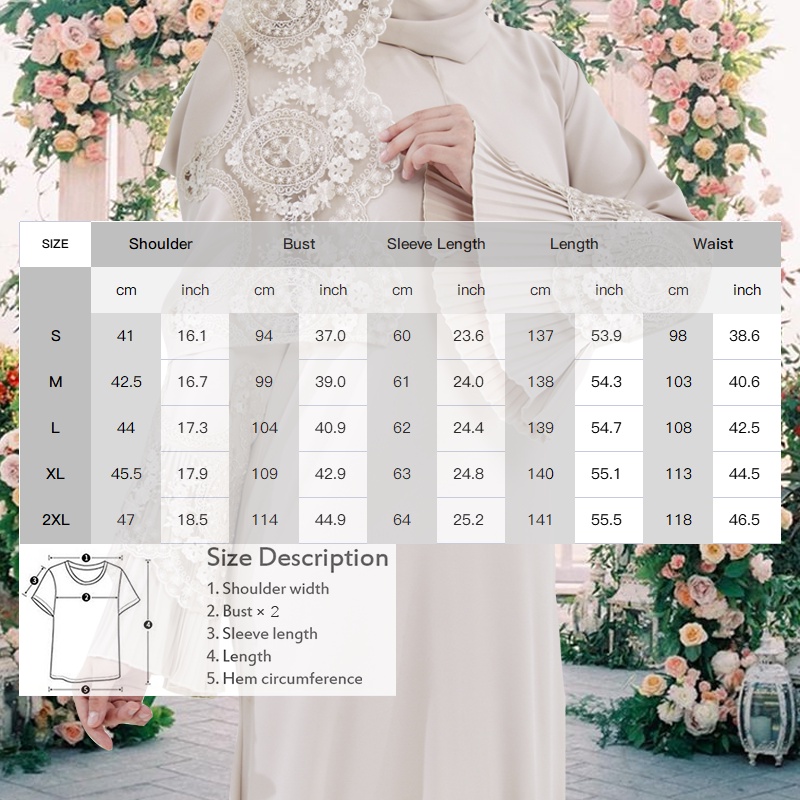This screenshot has width=800, height=800.
Task: Click length value 140 cm
Action: pos(540,474)
